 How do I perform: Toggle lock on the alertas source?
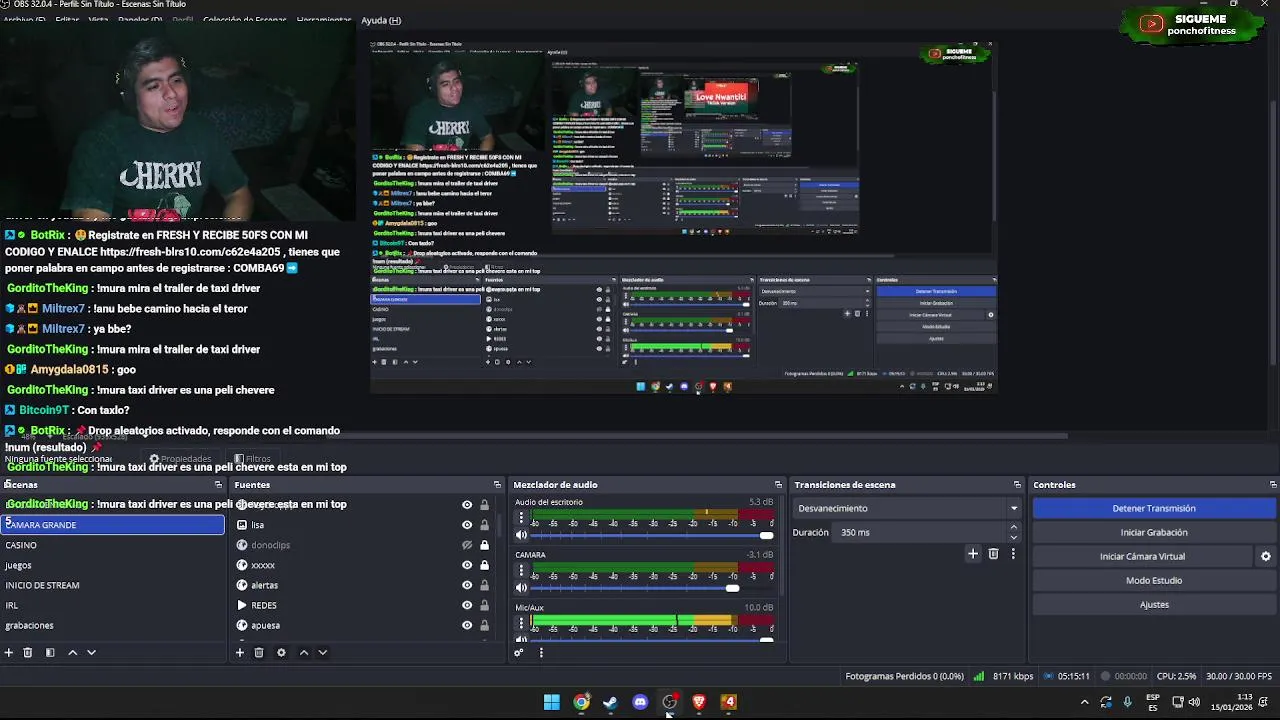point(484,585)
